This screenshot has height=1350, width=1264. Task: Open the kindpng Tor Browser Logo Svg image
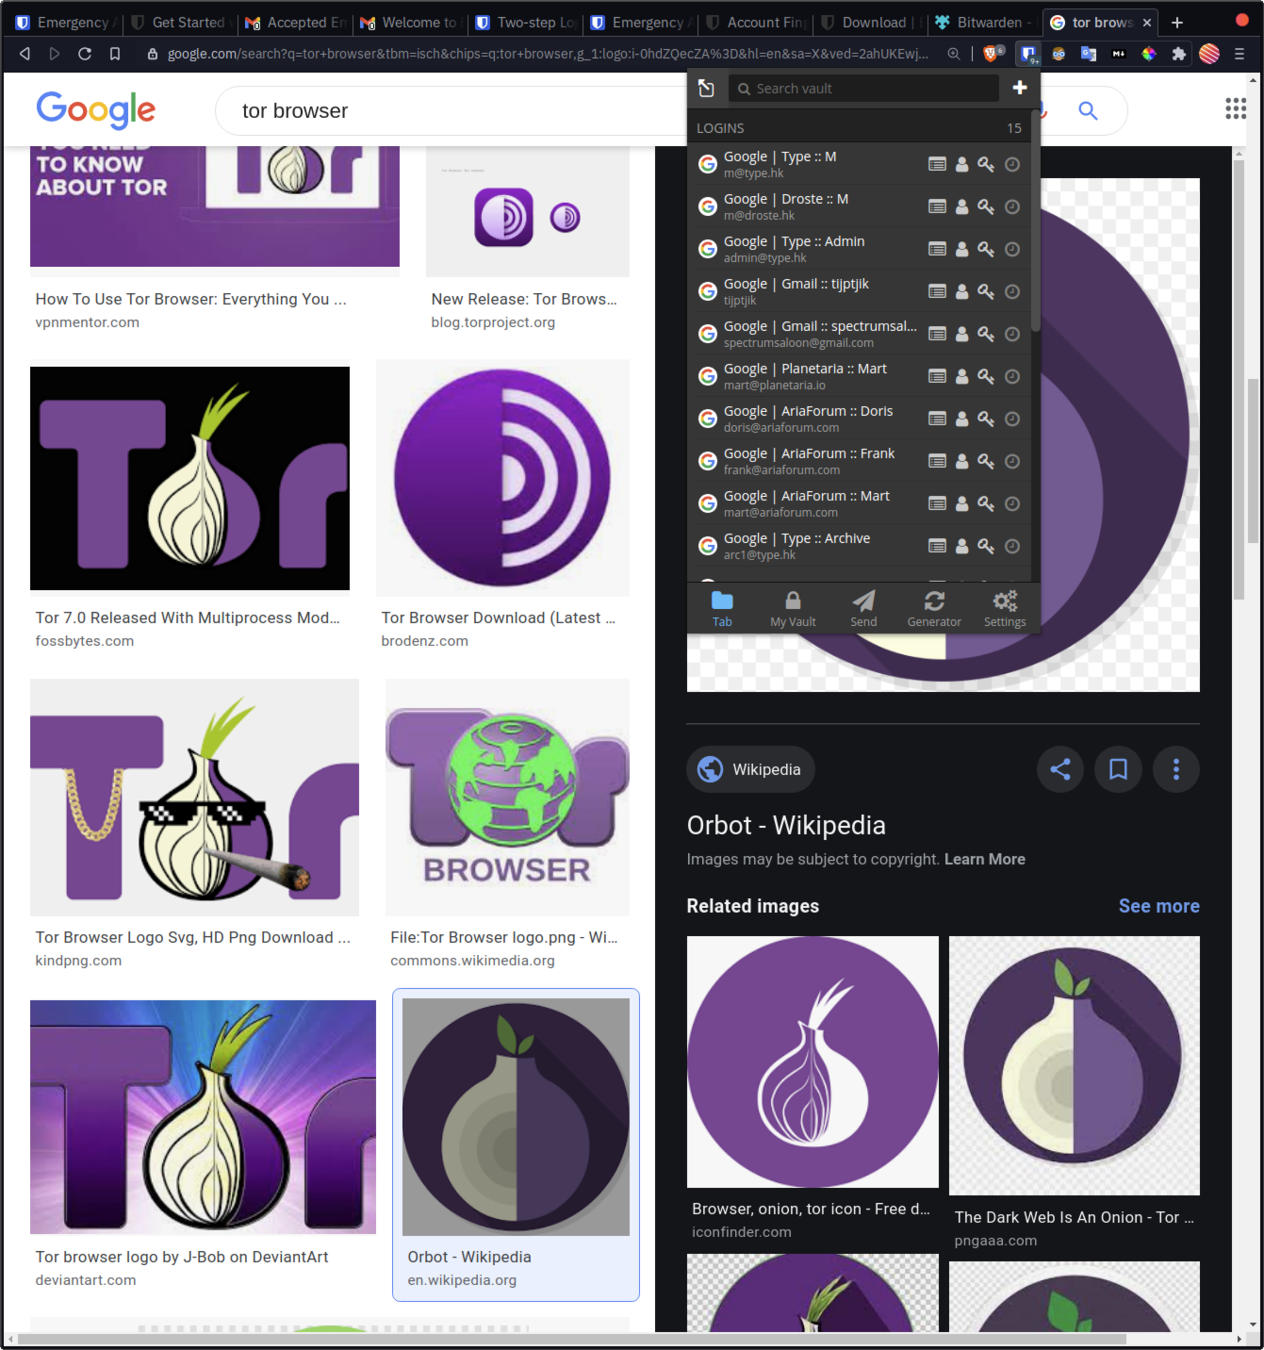[194, 797]
